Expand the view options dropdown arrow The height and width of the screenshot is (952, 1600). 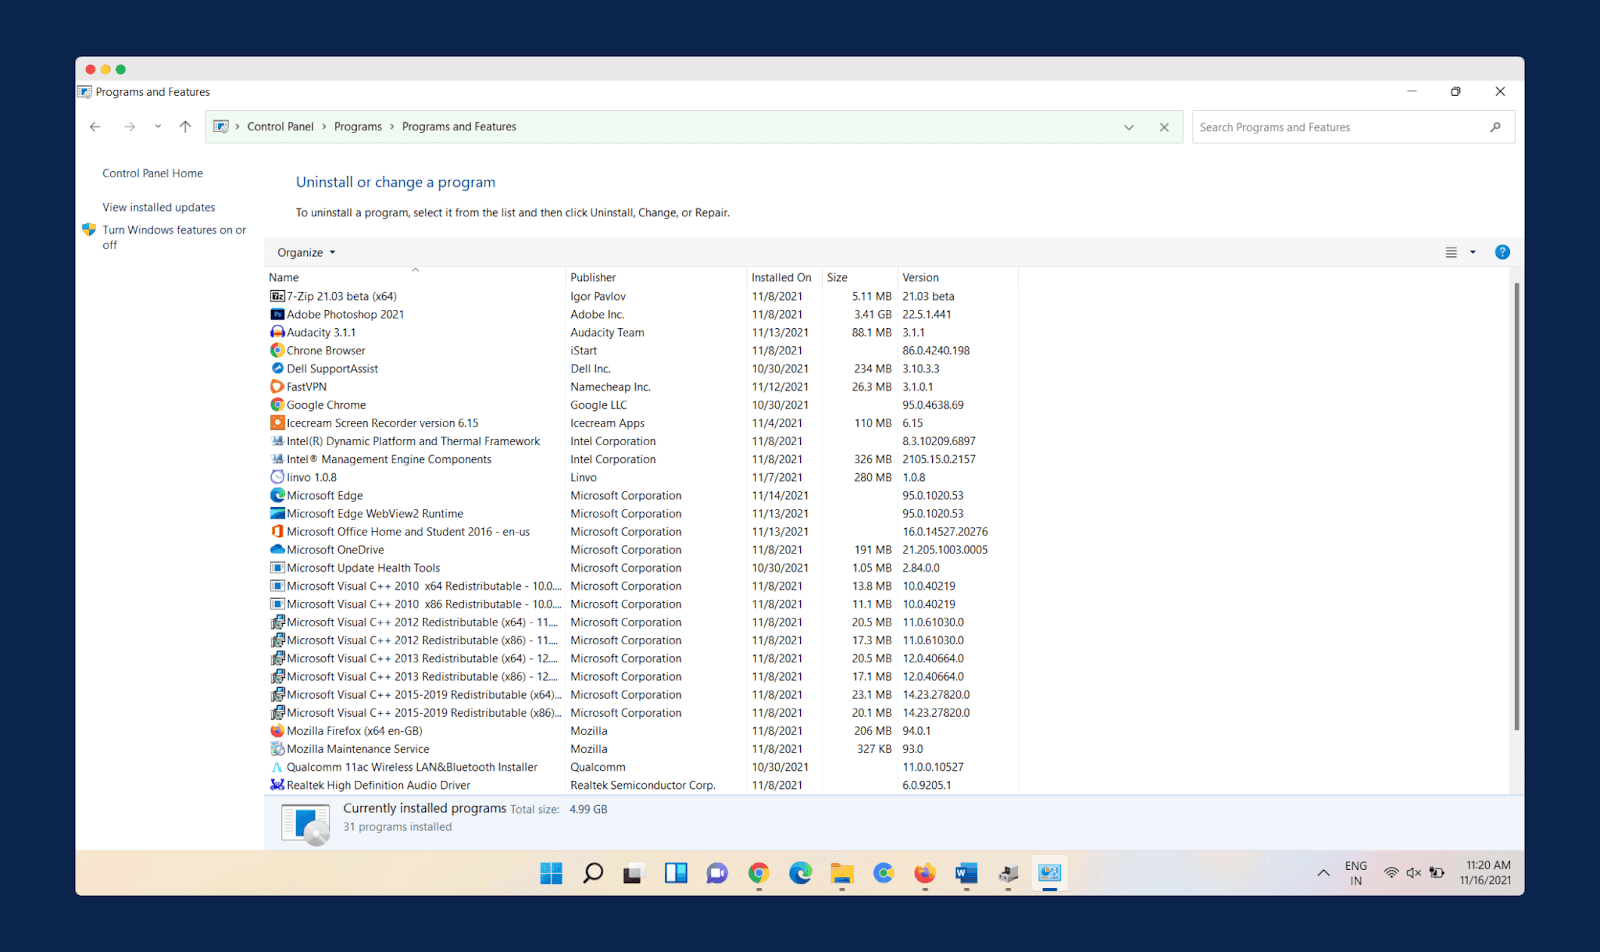1472,253
